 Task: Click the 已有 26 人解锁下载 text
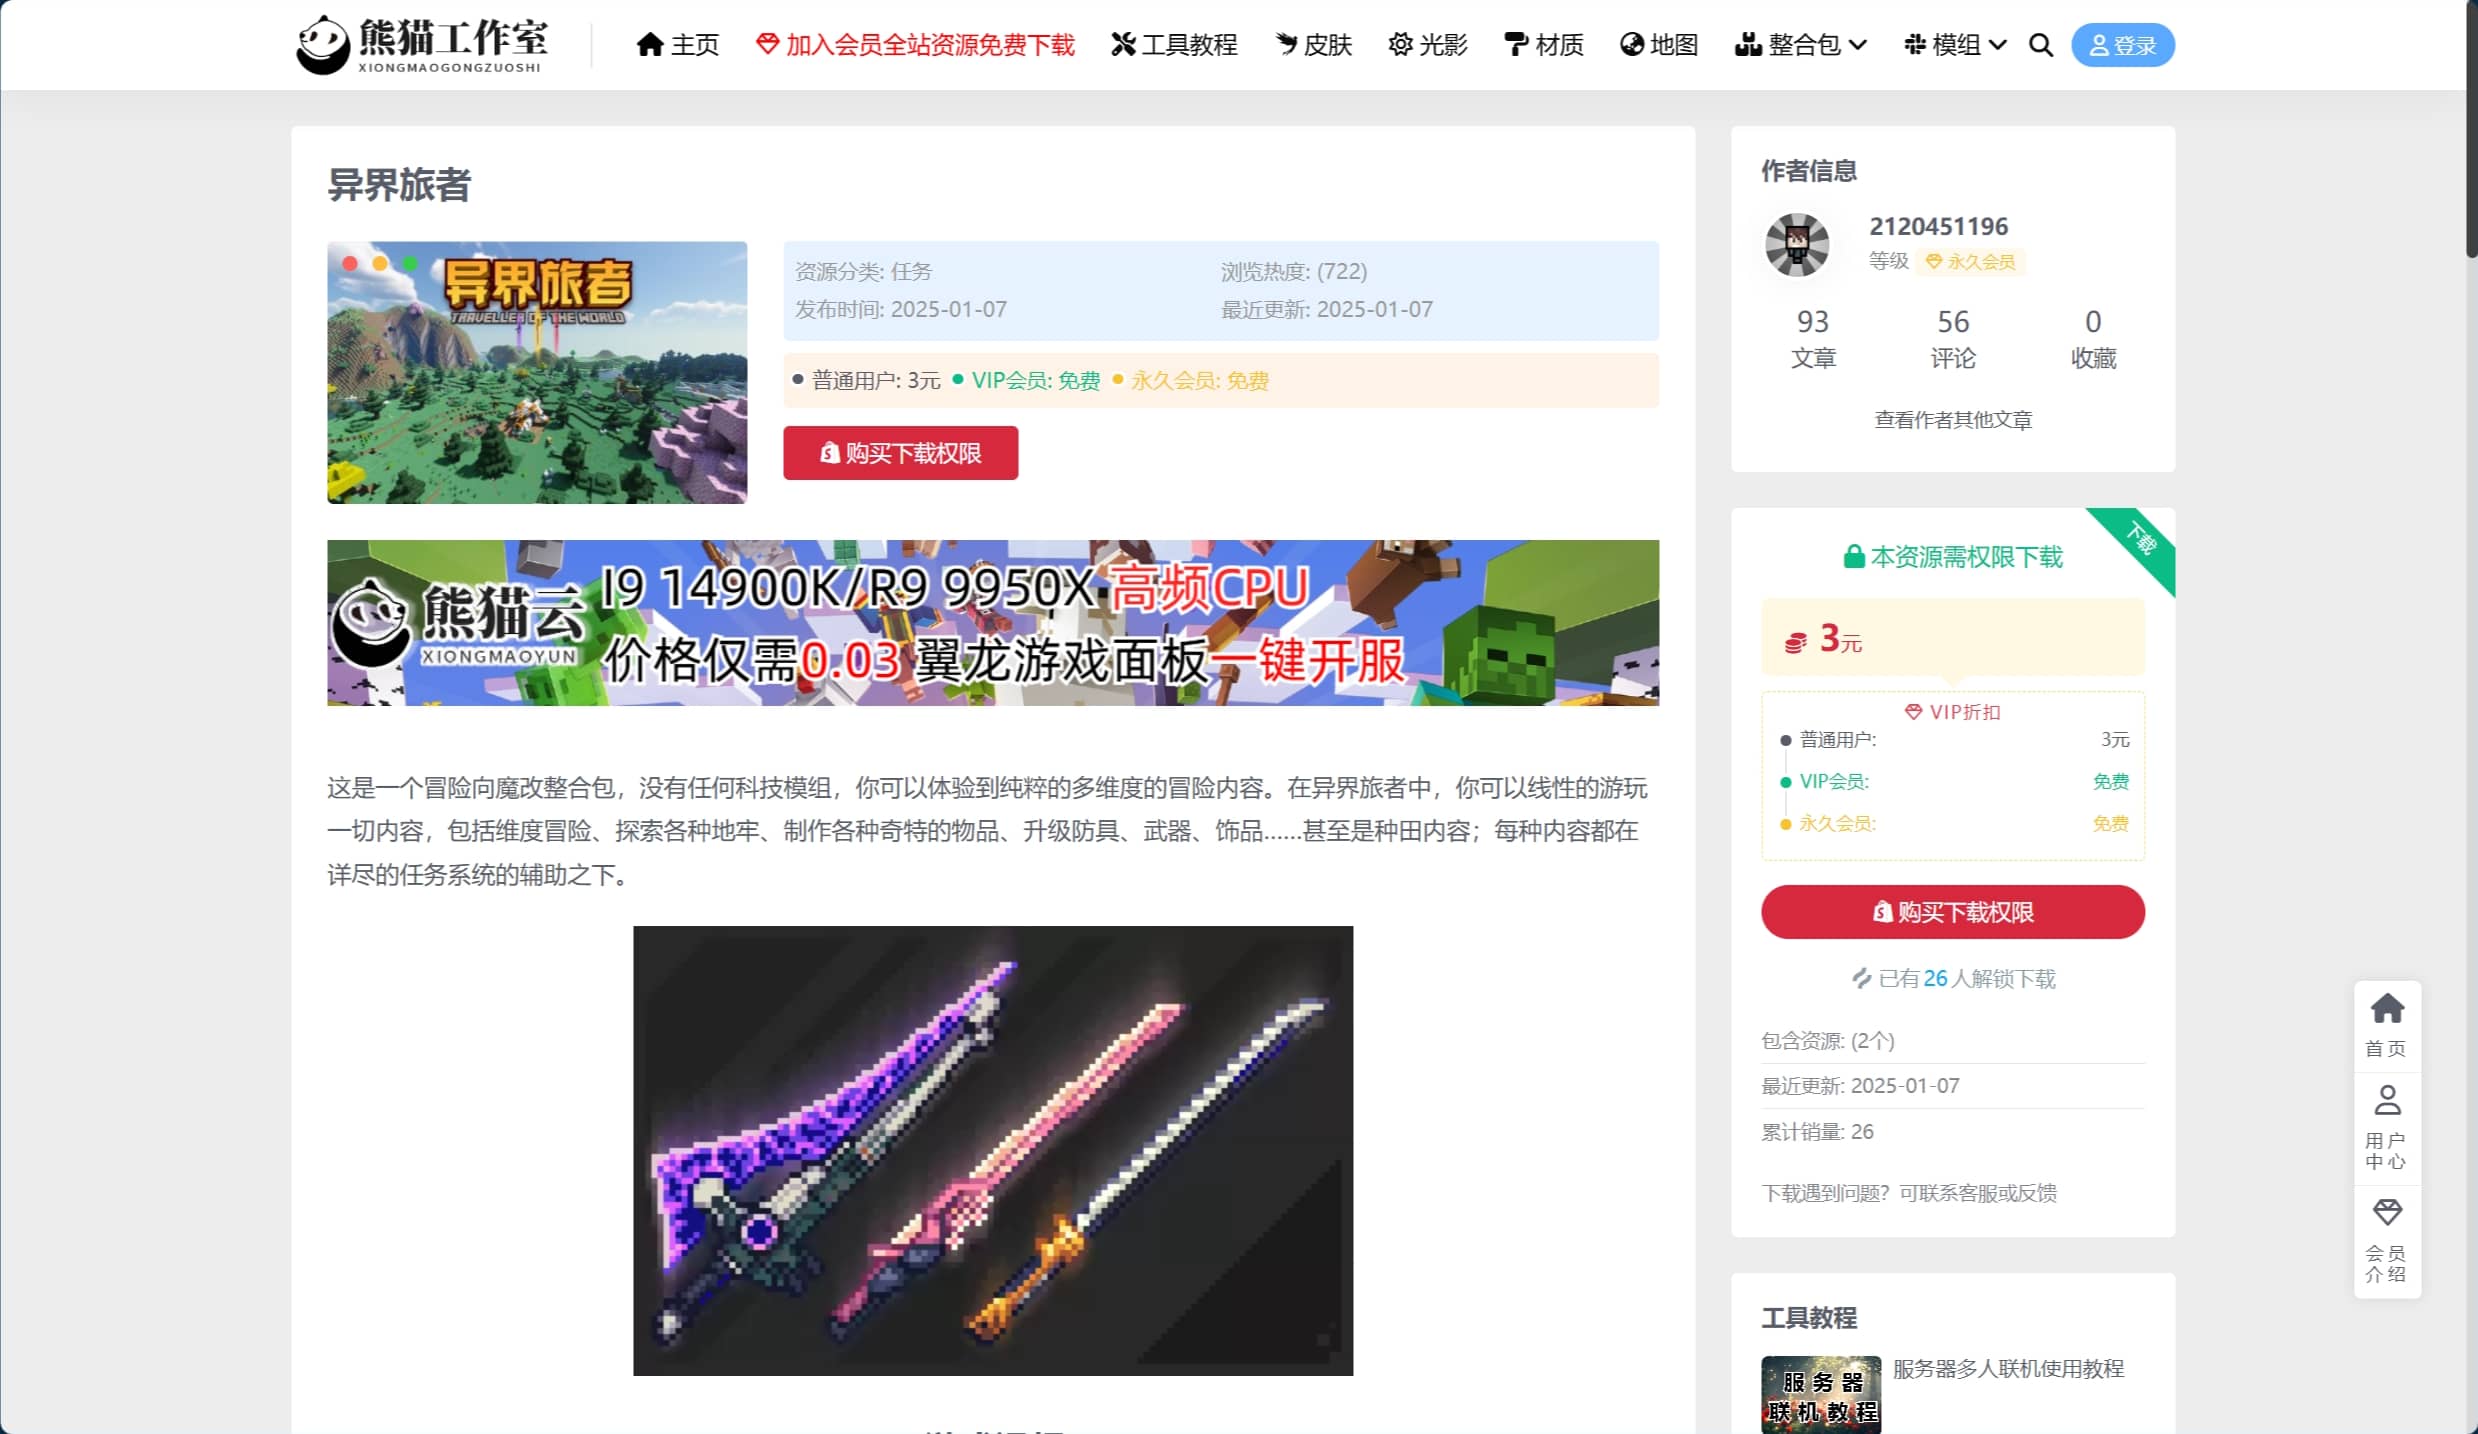(1952, 978)
